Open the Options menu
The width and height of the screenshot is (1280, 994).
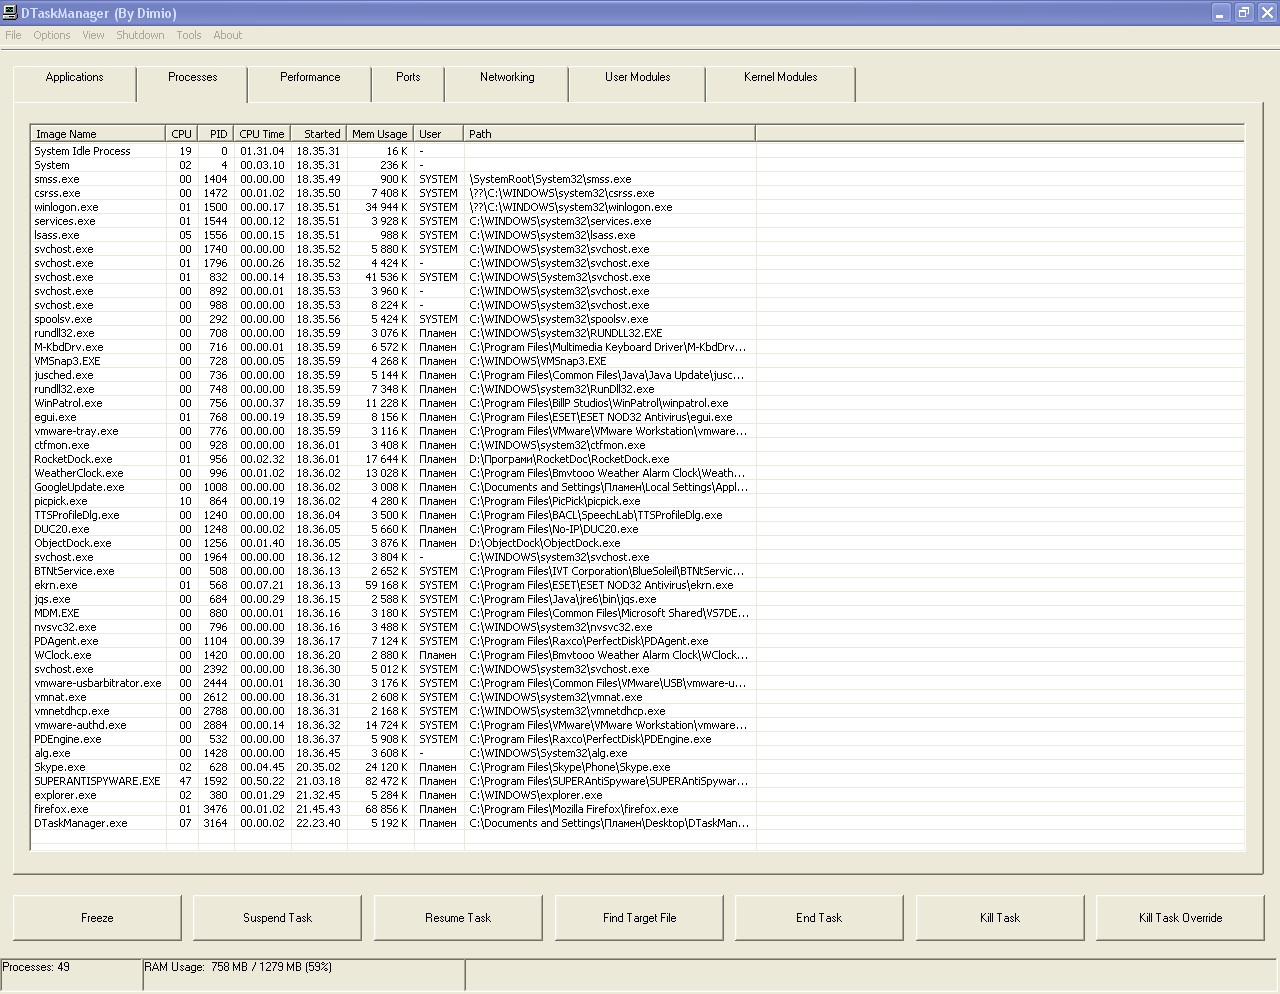point(51,35)
